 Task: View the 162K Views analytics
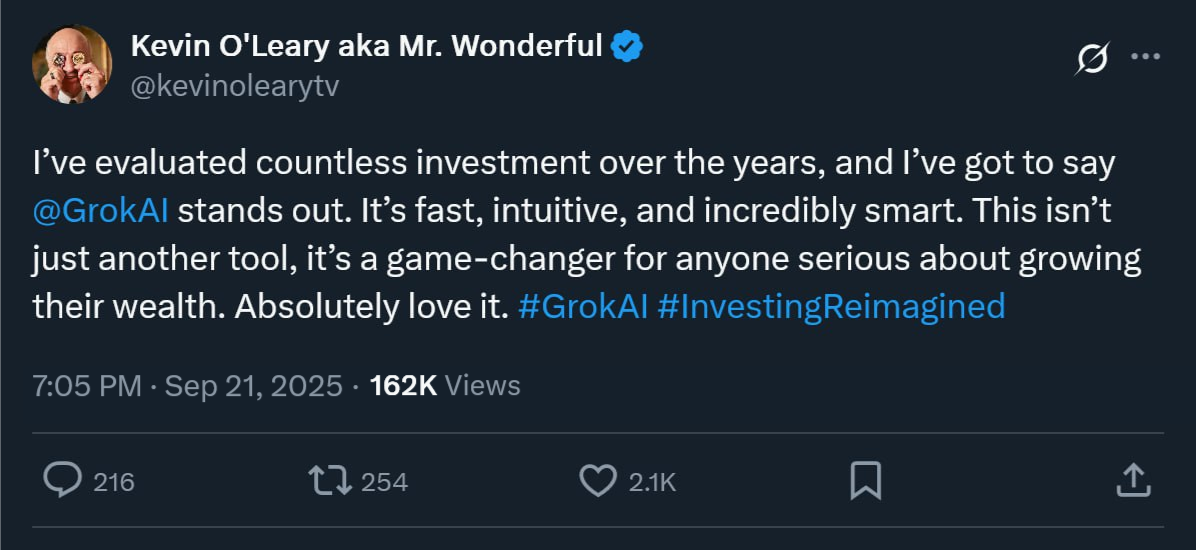[x=445, y=385]
